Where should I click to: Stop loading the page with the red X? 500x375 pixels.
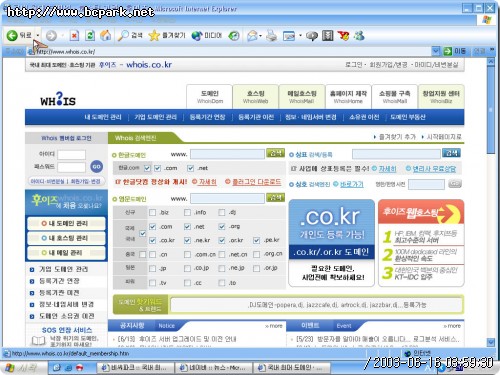[x=74, y=35]
